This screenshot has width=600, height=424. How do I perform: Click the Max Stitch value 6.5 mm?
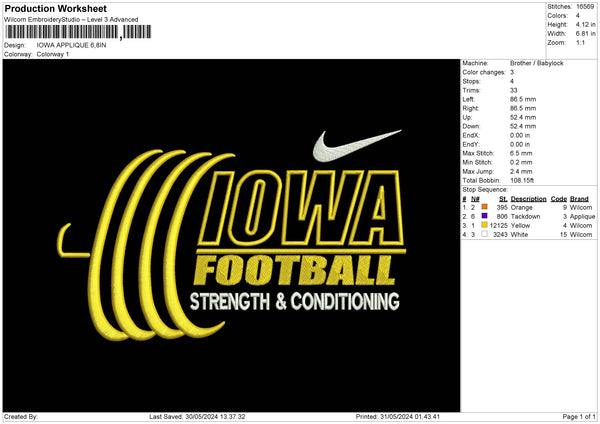tap(521, 153)
